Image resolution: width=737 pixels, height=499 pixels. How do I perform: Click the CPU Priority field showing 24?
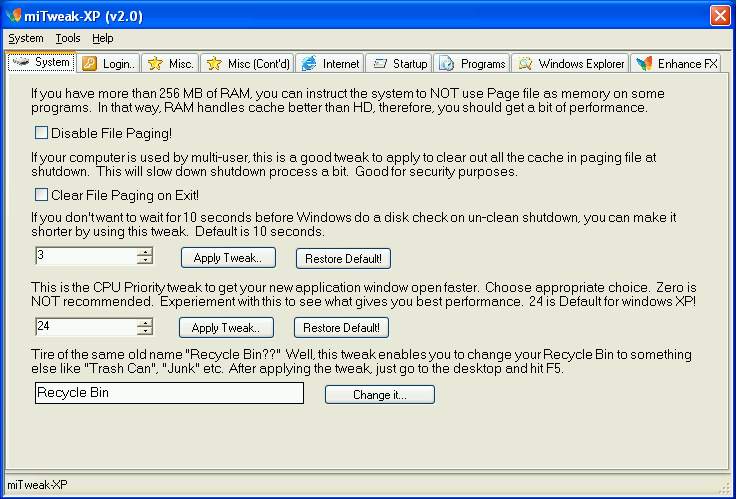click(x=86, y=327)
